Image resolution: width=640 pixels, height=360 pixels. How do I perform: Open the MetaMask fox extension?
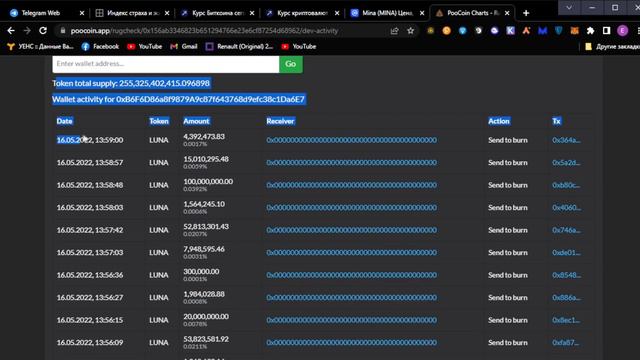tap(574, 31)
